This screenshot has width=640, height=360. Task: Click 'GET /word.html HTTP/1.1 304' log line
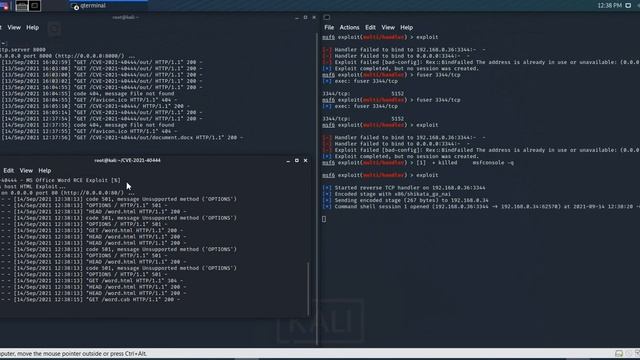click(x=91, y=281)
